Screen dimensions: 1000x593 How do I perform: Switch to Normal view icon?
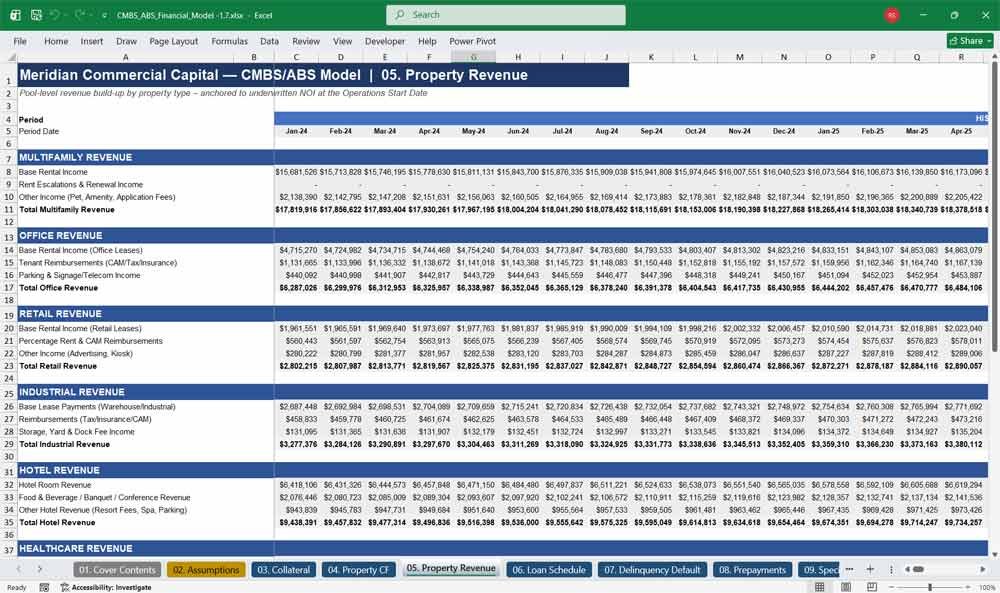point(820,587)
